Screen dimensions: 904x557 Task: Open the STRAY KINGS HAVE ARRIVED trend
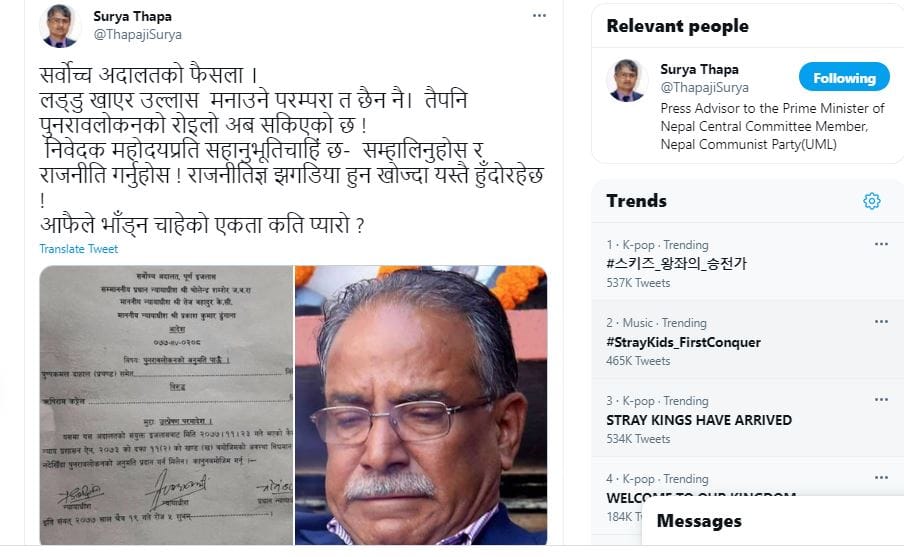699,420
